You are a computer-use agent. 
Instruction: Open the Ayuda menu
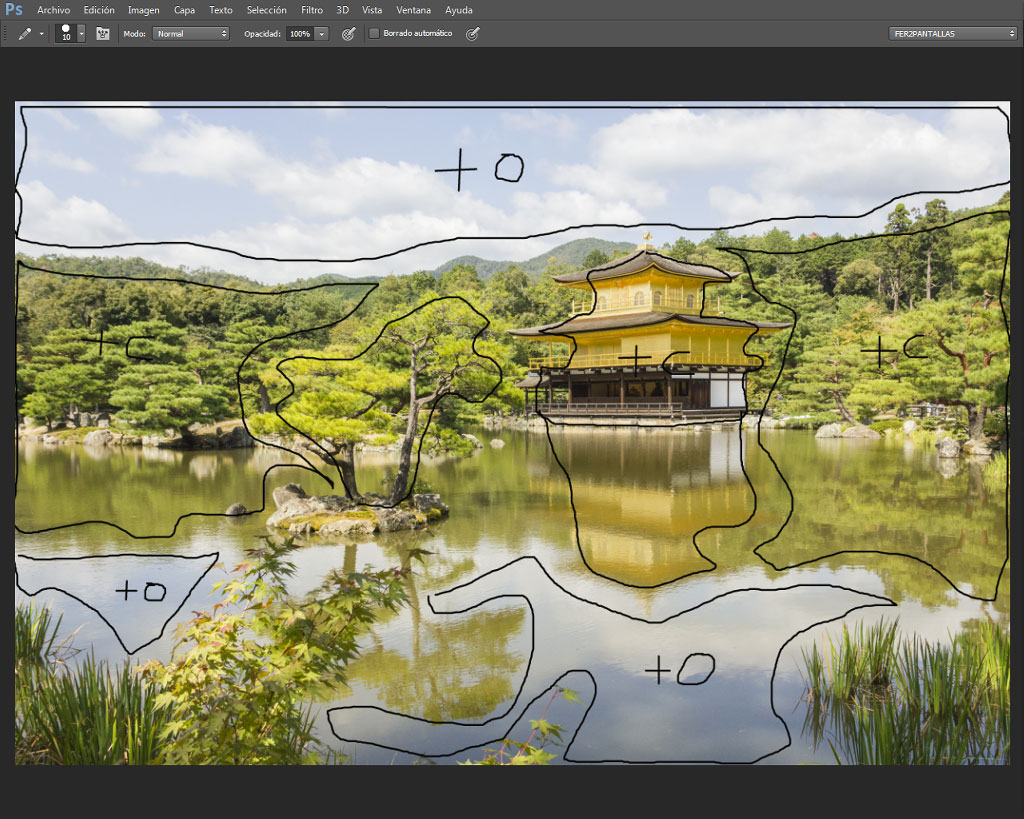coord(458,10)
